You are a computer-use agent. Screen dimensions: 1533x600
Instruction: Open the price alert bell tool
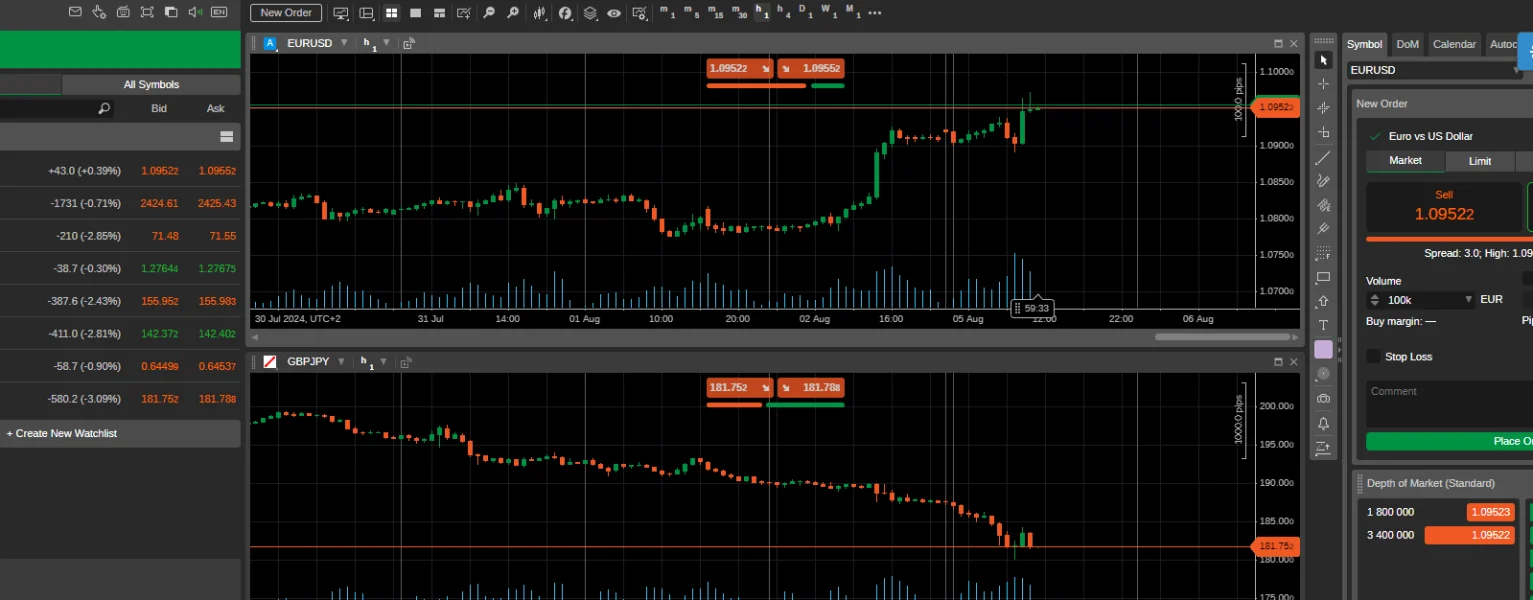[x=1323, y=423]
